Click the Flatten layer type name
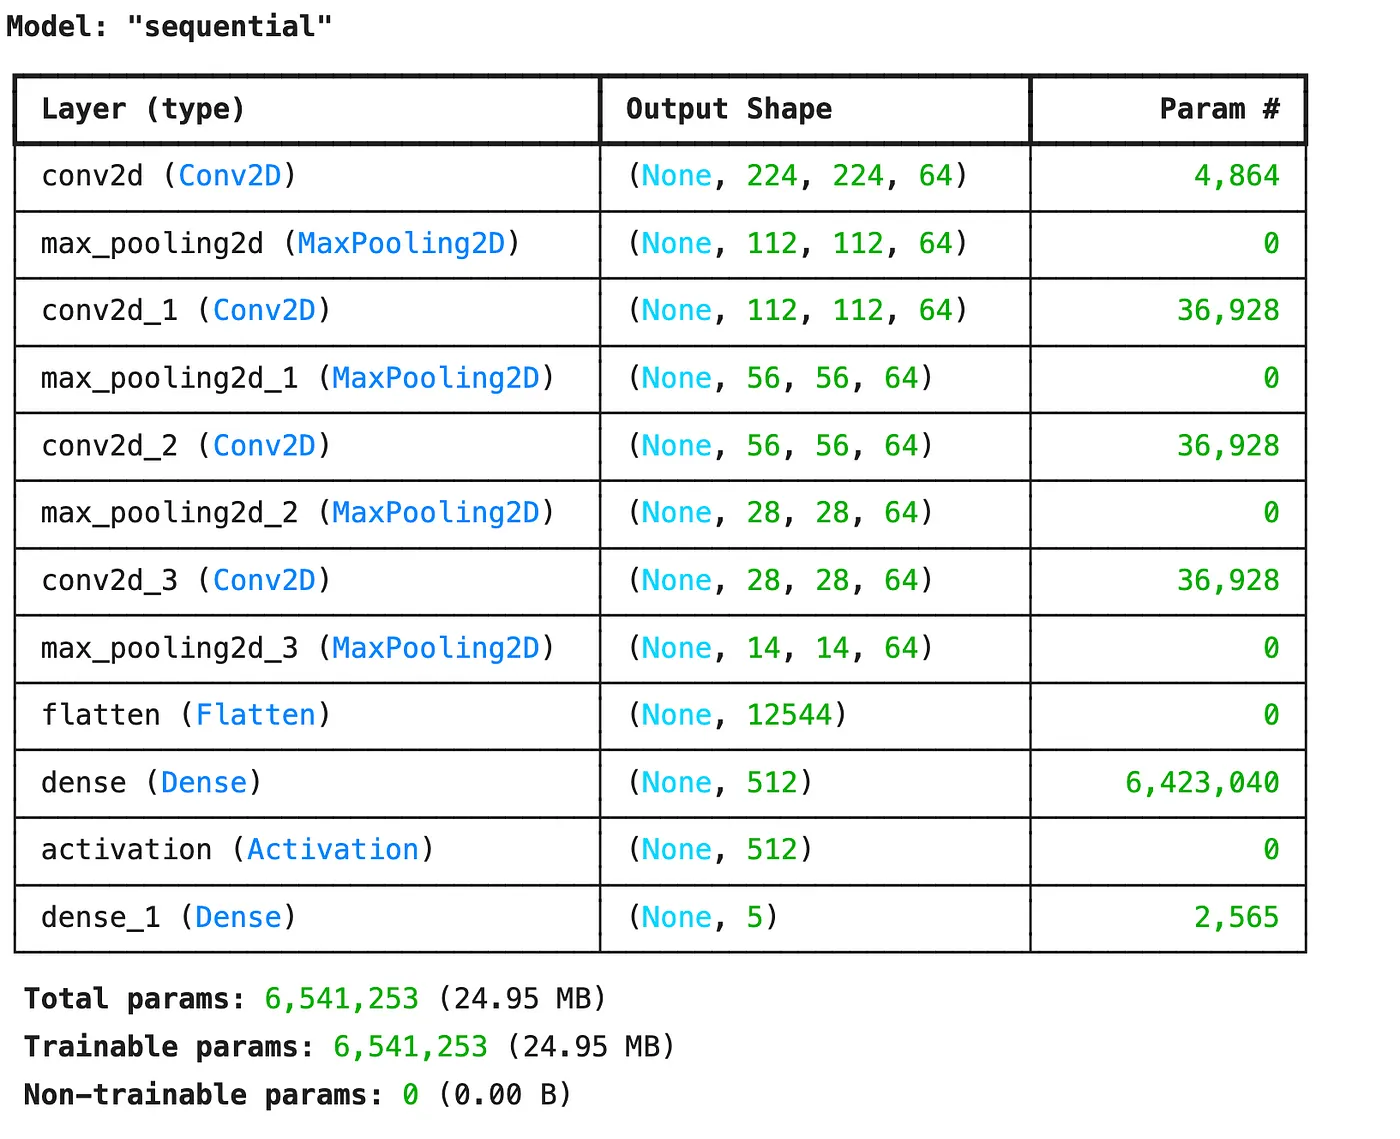 (255, 715)
